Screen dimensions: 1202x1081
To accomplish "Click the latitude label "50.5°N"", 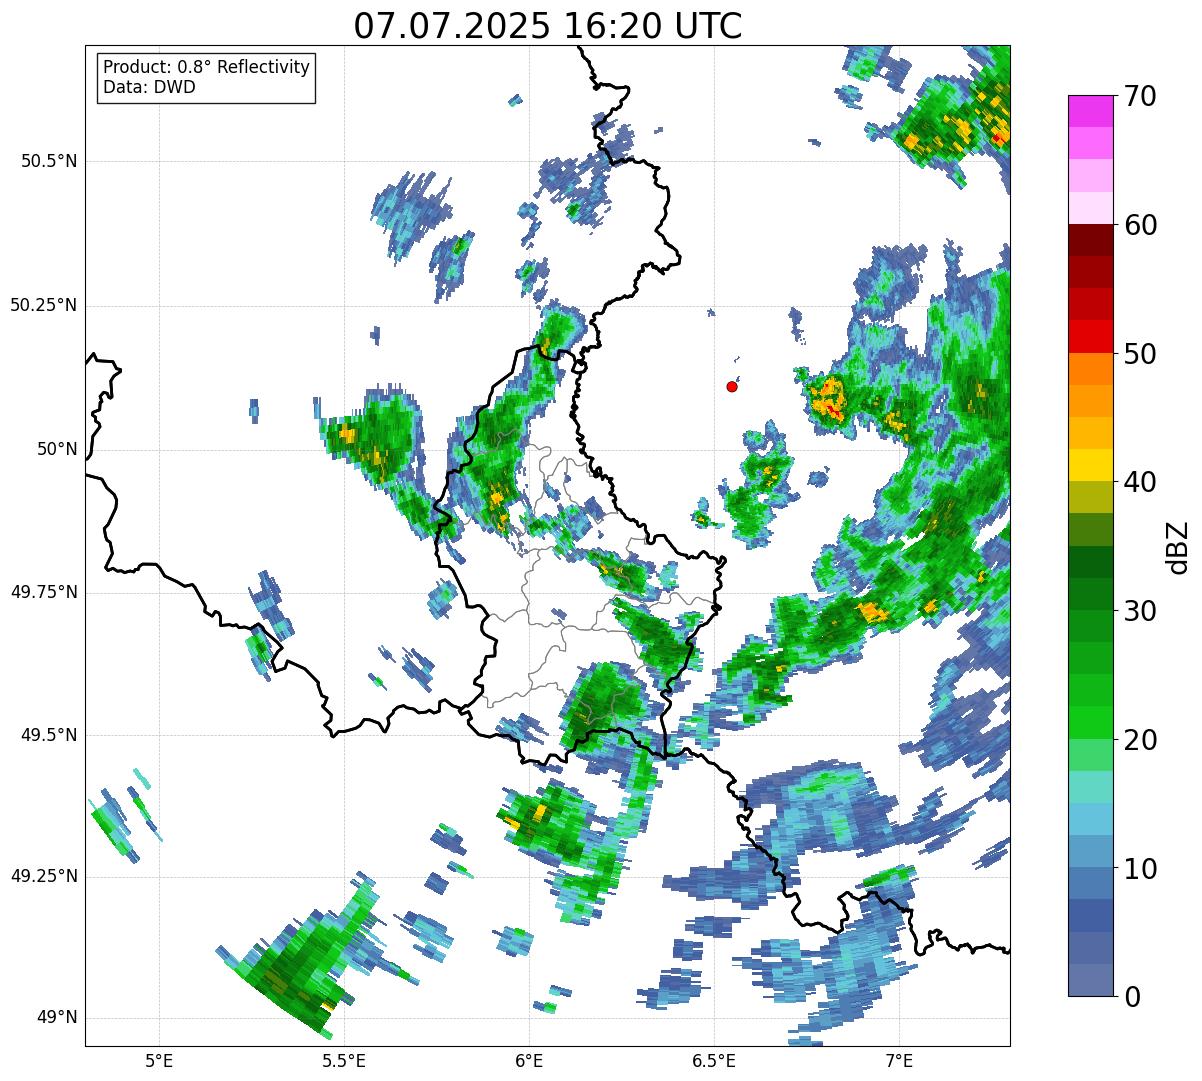I will click(49, 161).
